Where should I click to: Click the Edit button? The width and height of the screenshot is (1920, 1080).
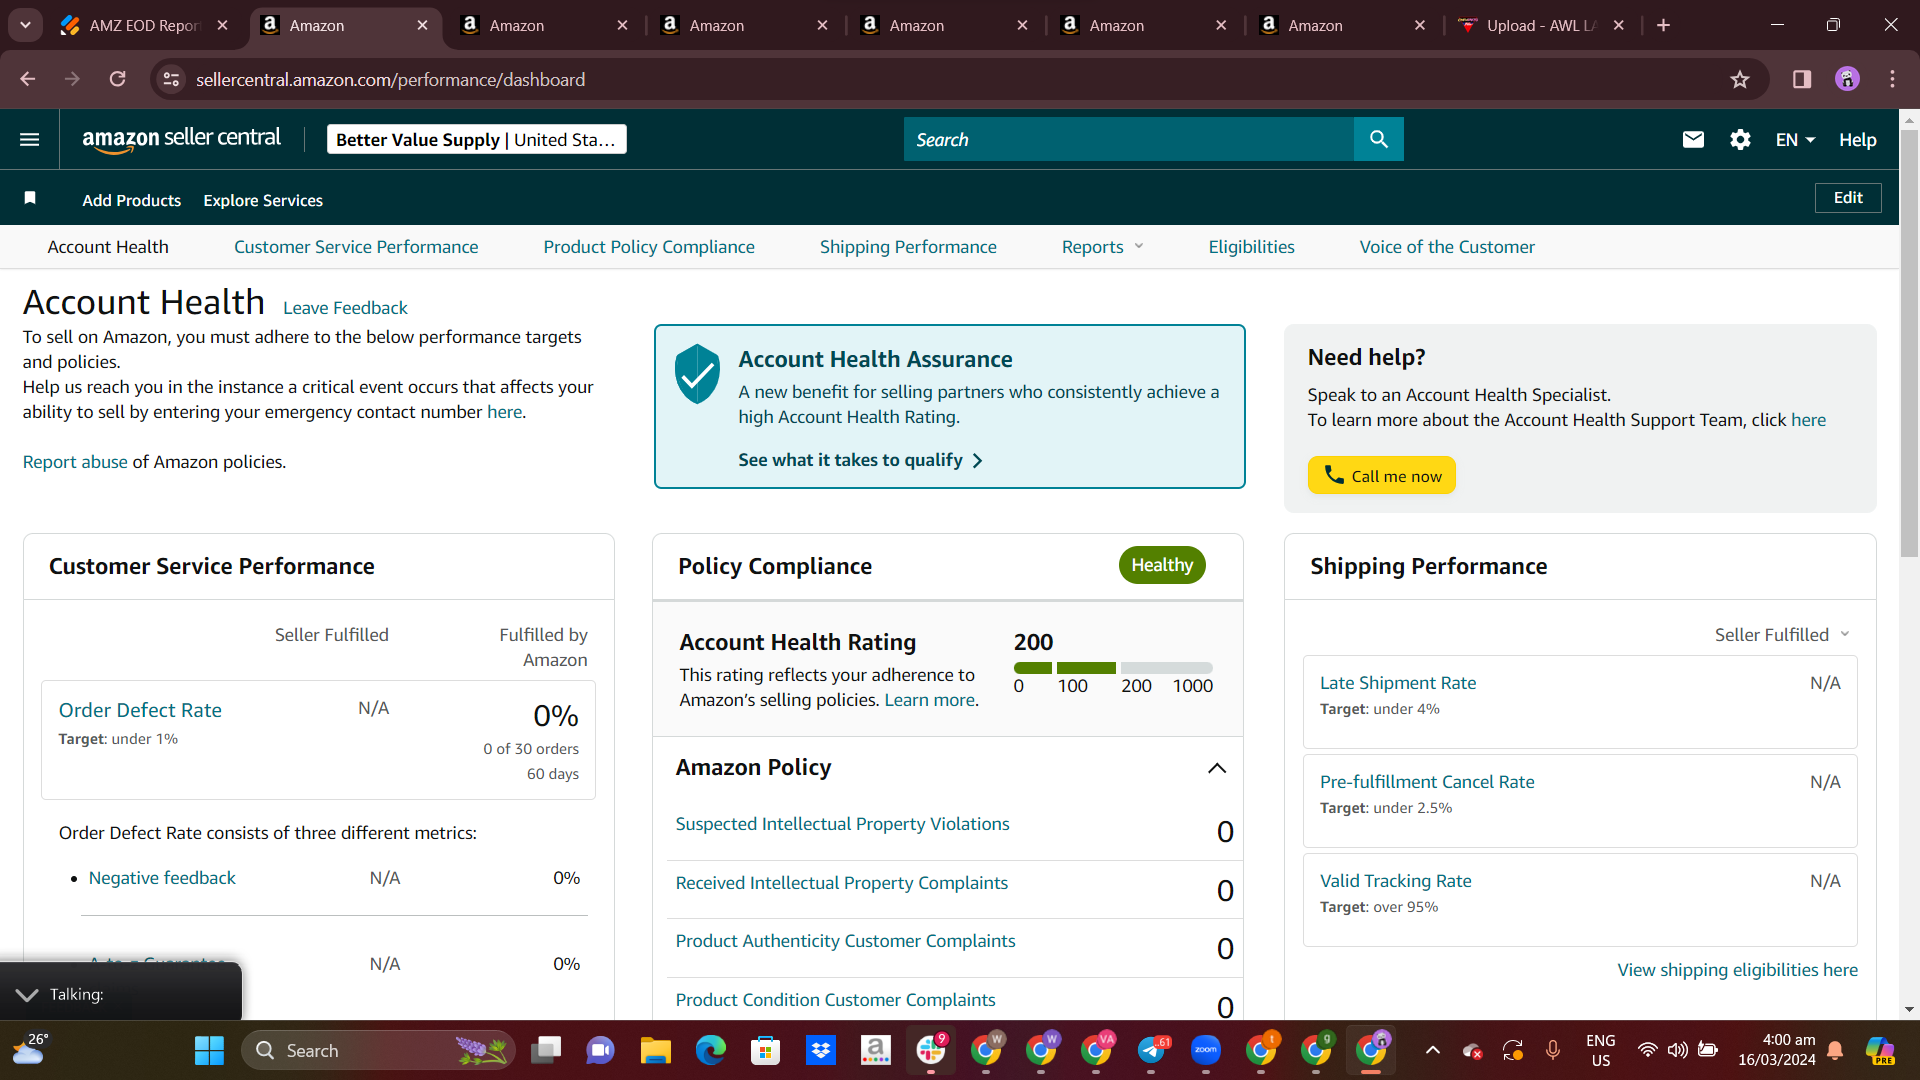tap(1848, 198)
